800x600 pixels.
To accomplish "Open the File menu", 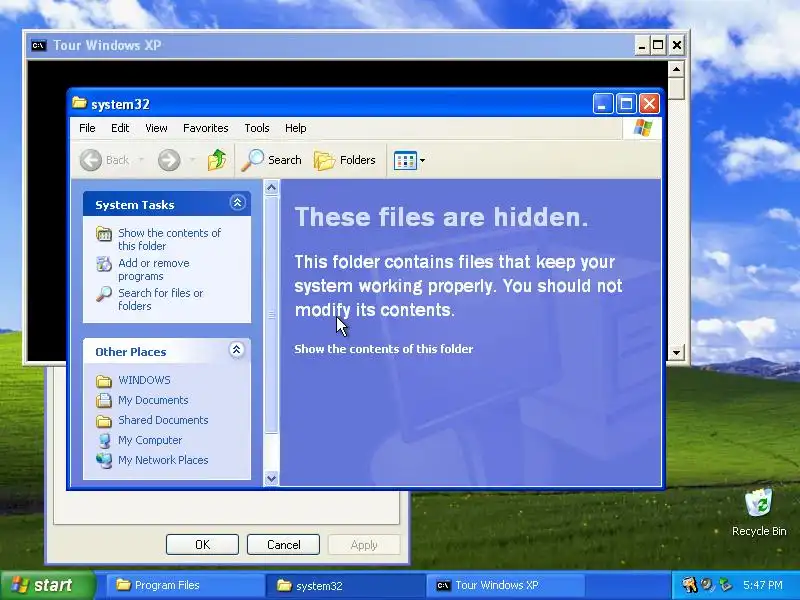I will [x=87, y=128].
